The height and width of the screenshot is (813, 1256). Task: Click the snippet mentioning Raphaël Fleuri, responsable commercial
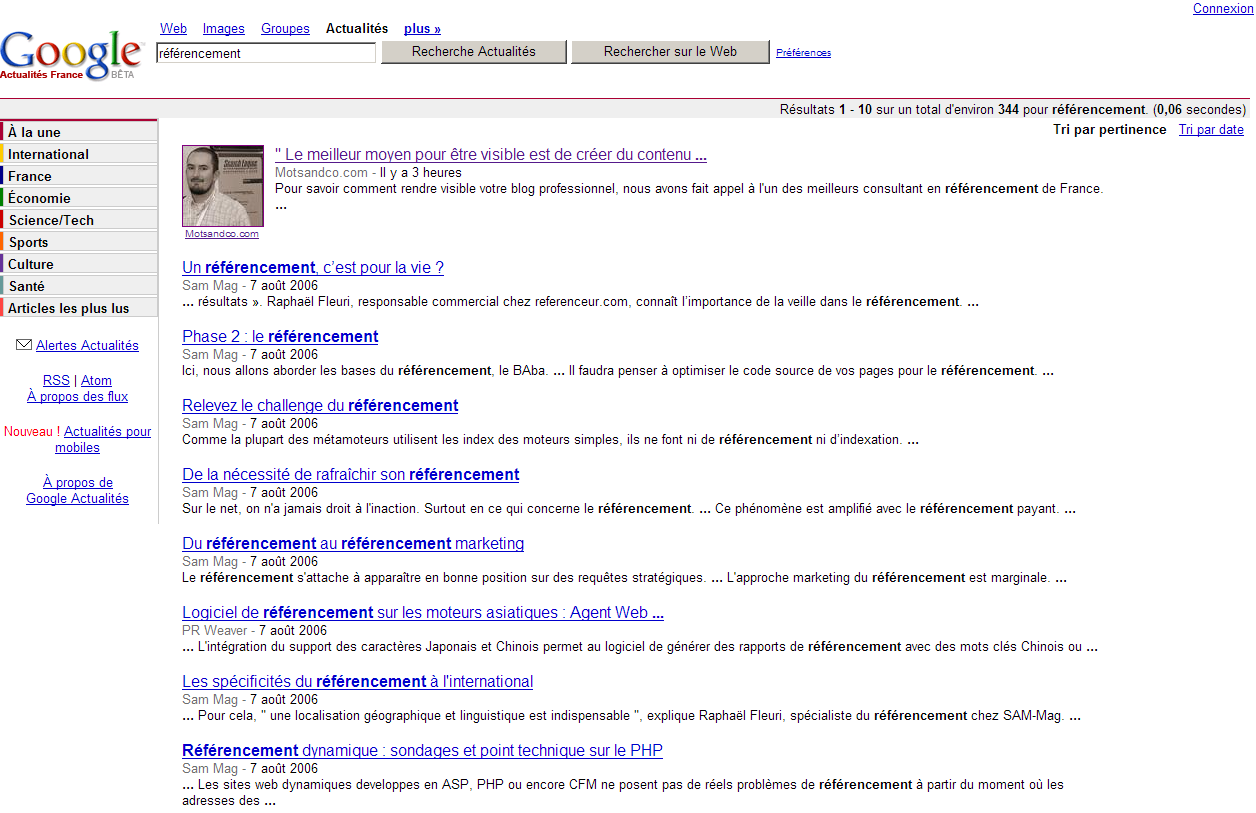[580, 302]
